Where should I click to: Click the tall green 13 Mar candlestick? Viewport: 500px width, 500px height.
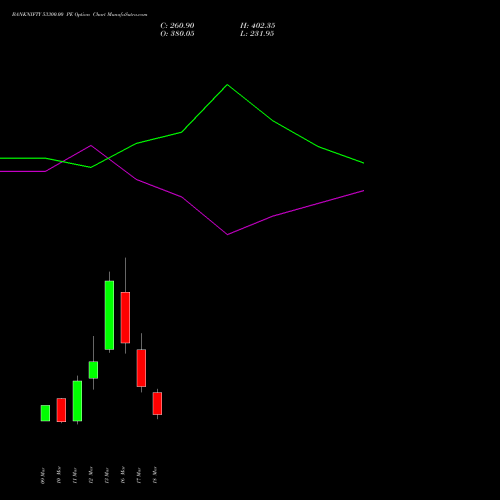click(109, 315)
